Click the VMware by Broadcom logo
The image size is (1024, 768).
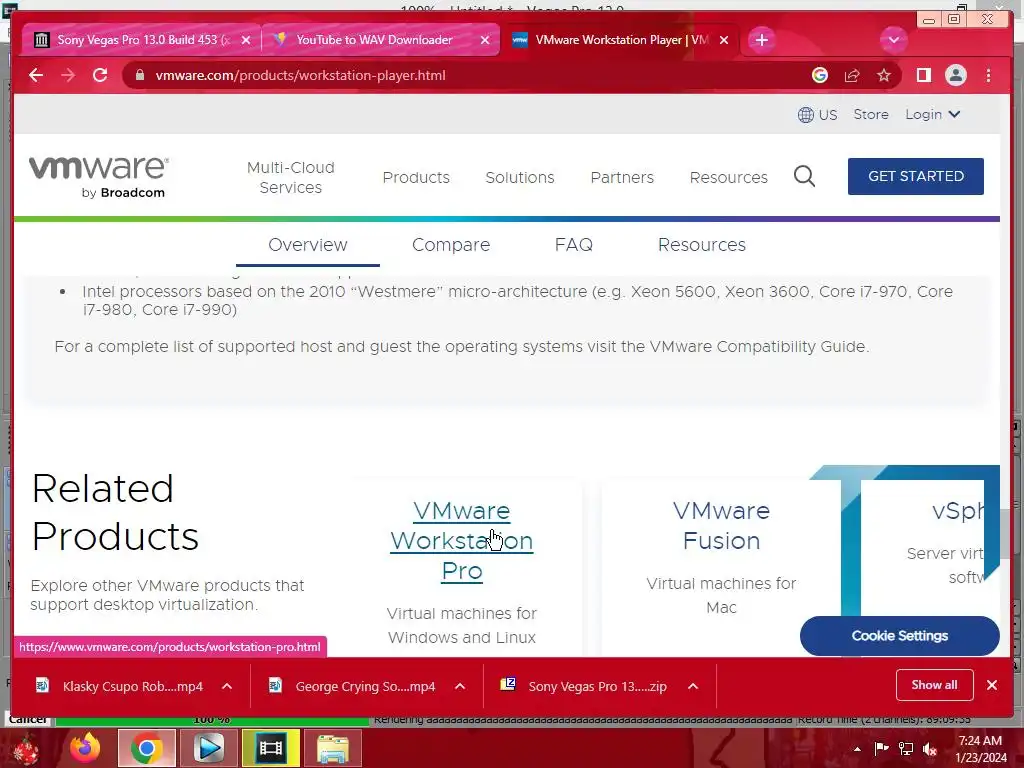coord(99,176)
